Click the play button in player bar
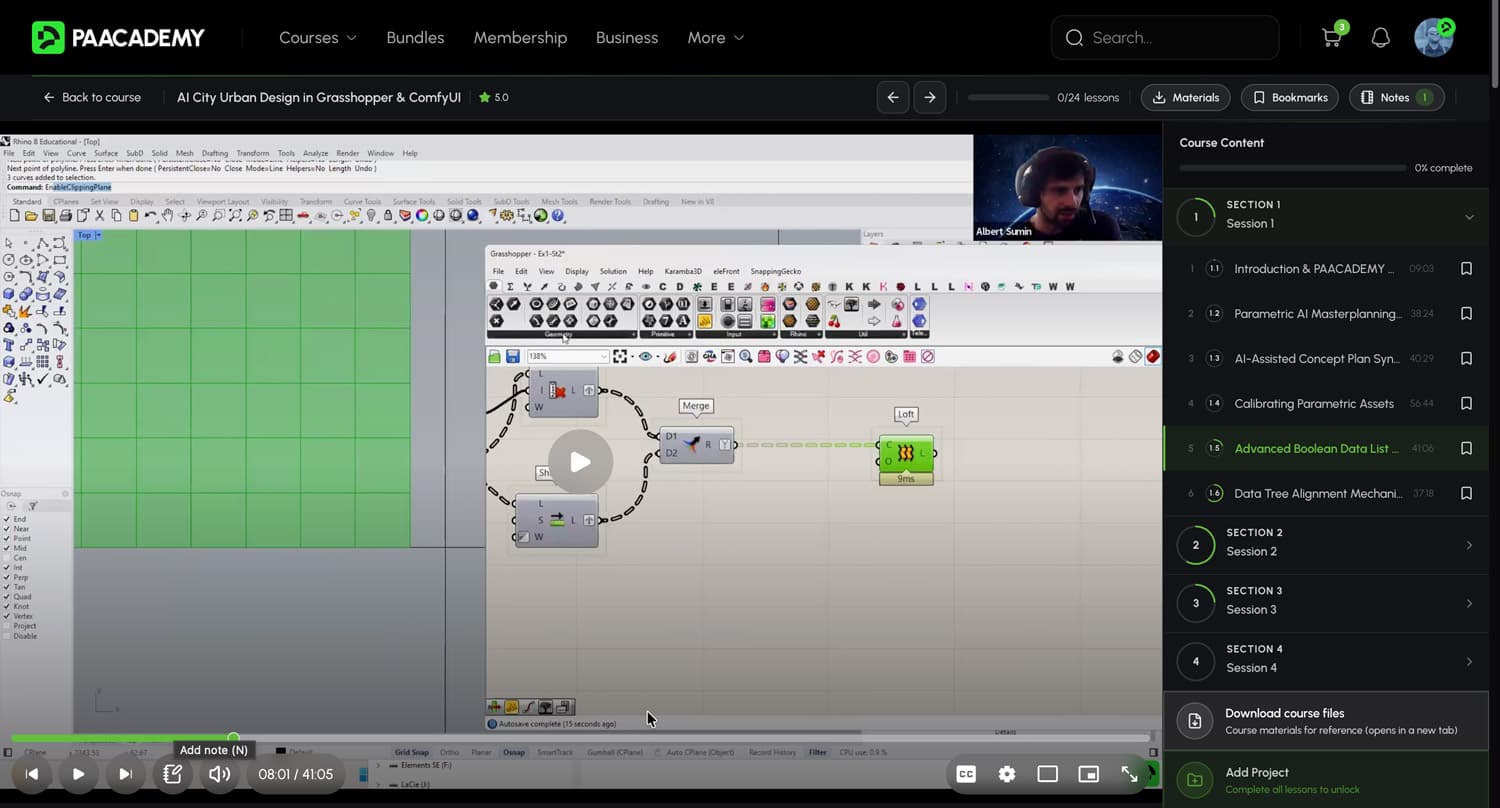The image size is (1500, 808). [78, 773]
